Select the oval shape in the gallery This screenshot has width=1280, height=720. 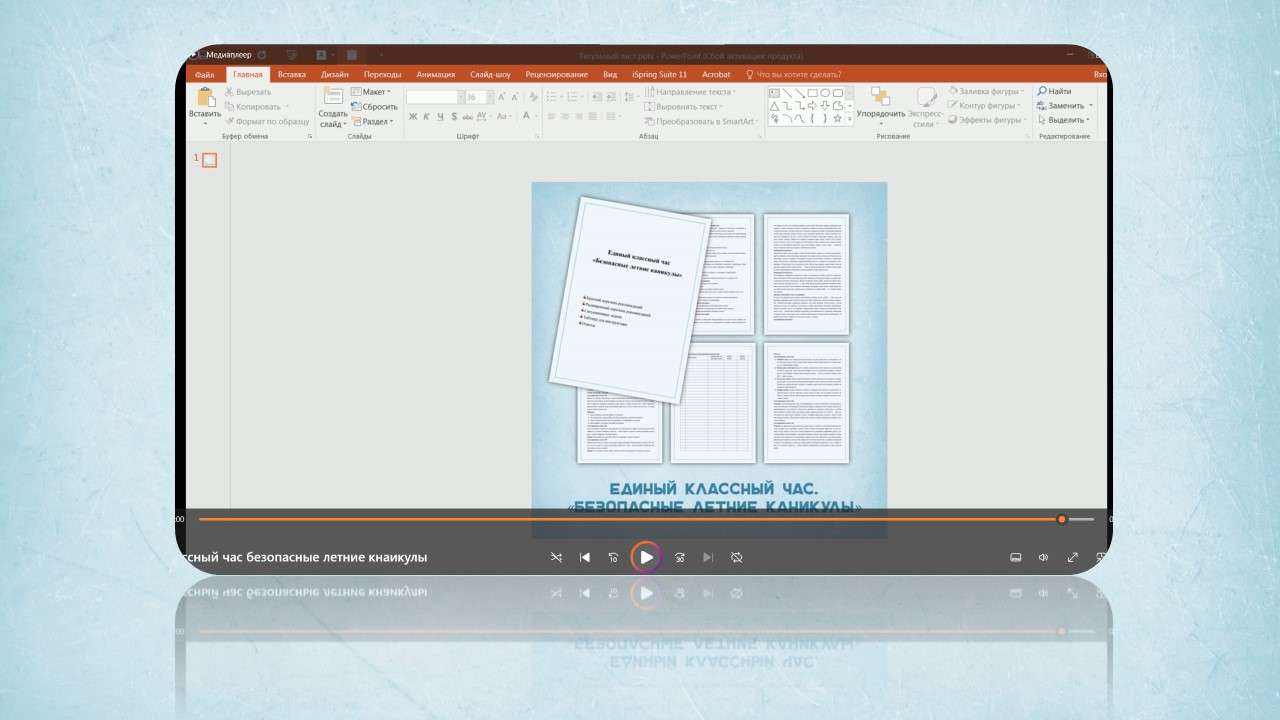tap(826, 92)
